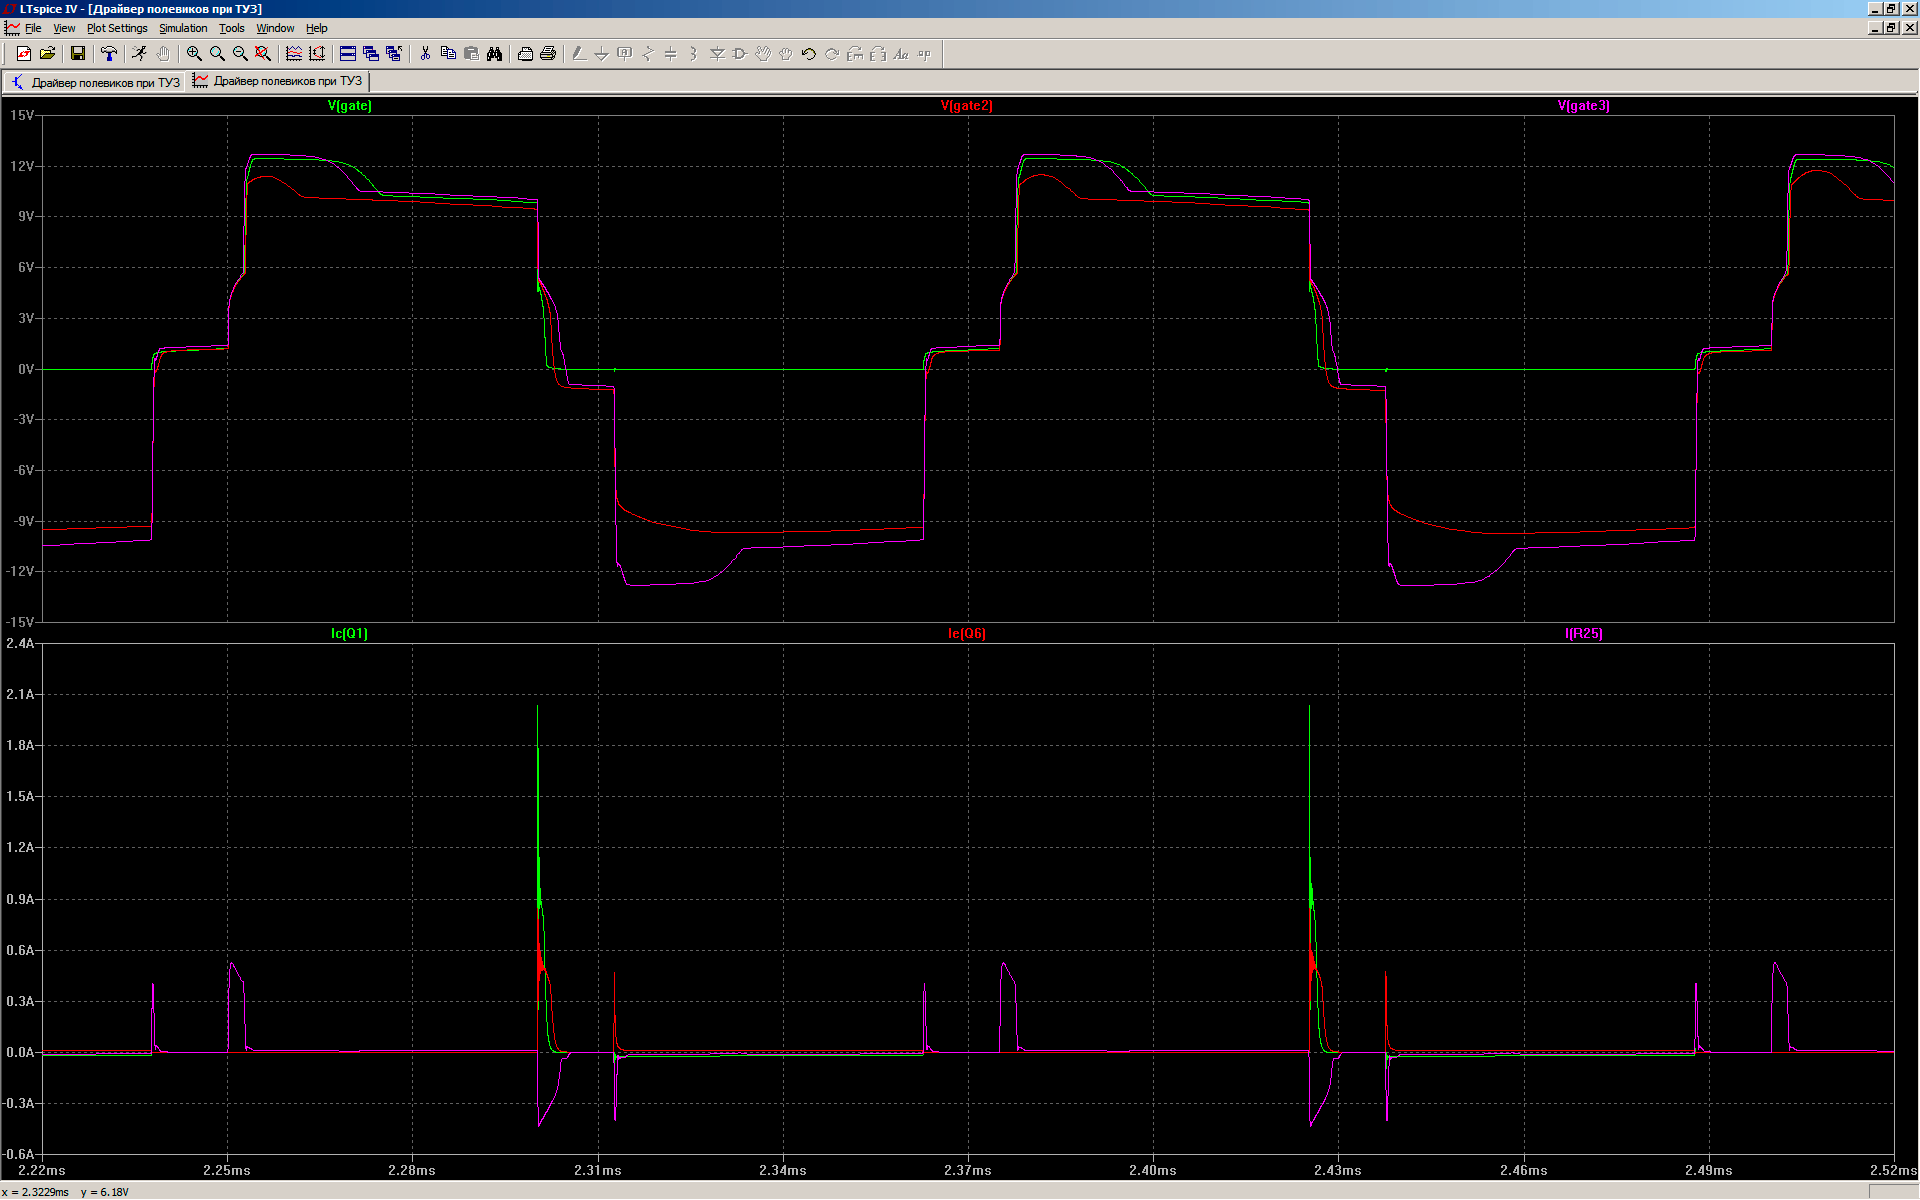
Task: Click the I(R25) magenta trace label
Action: click(1584, 634)
